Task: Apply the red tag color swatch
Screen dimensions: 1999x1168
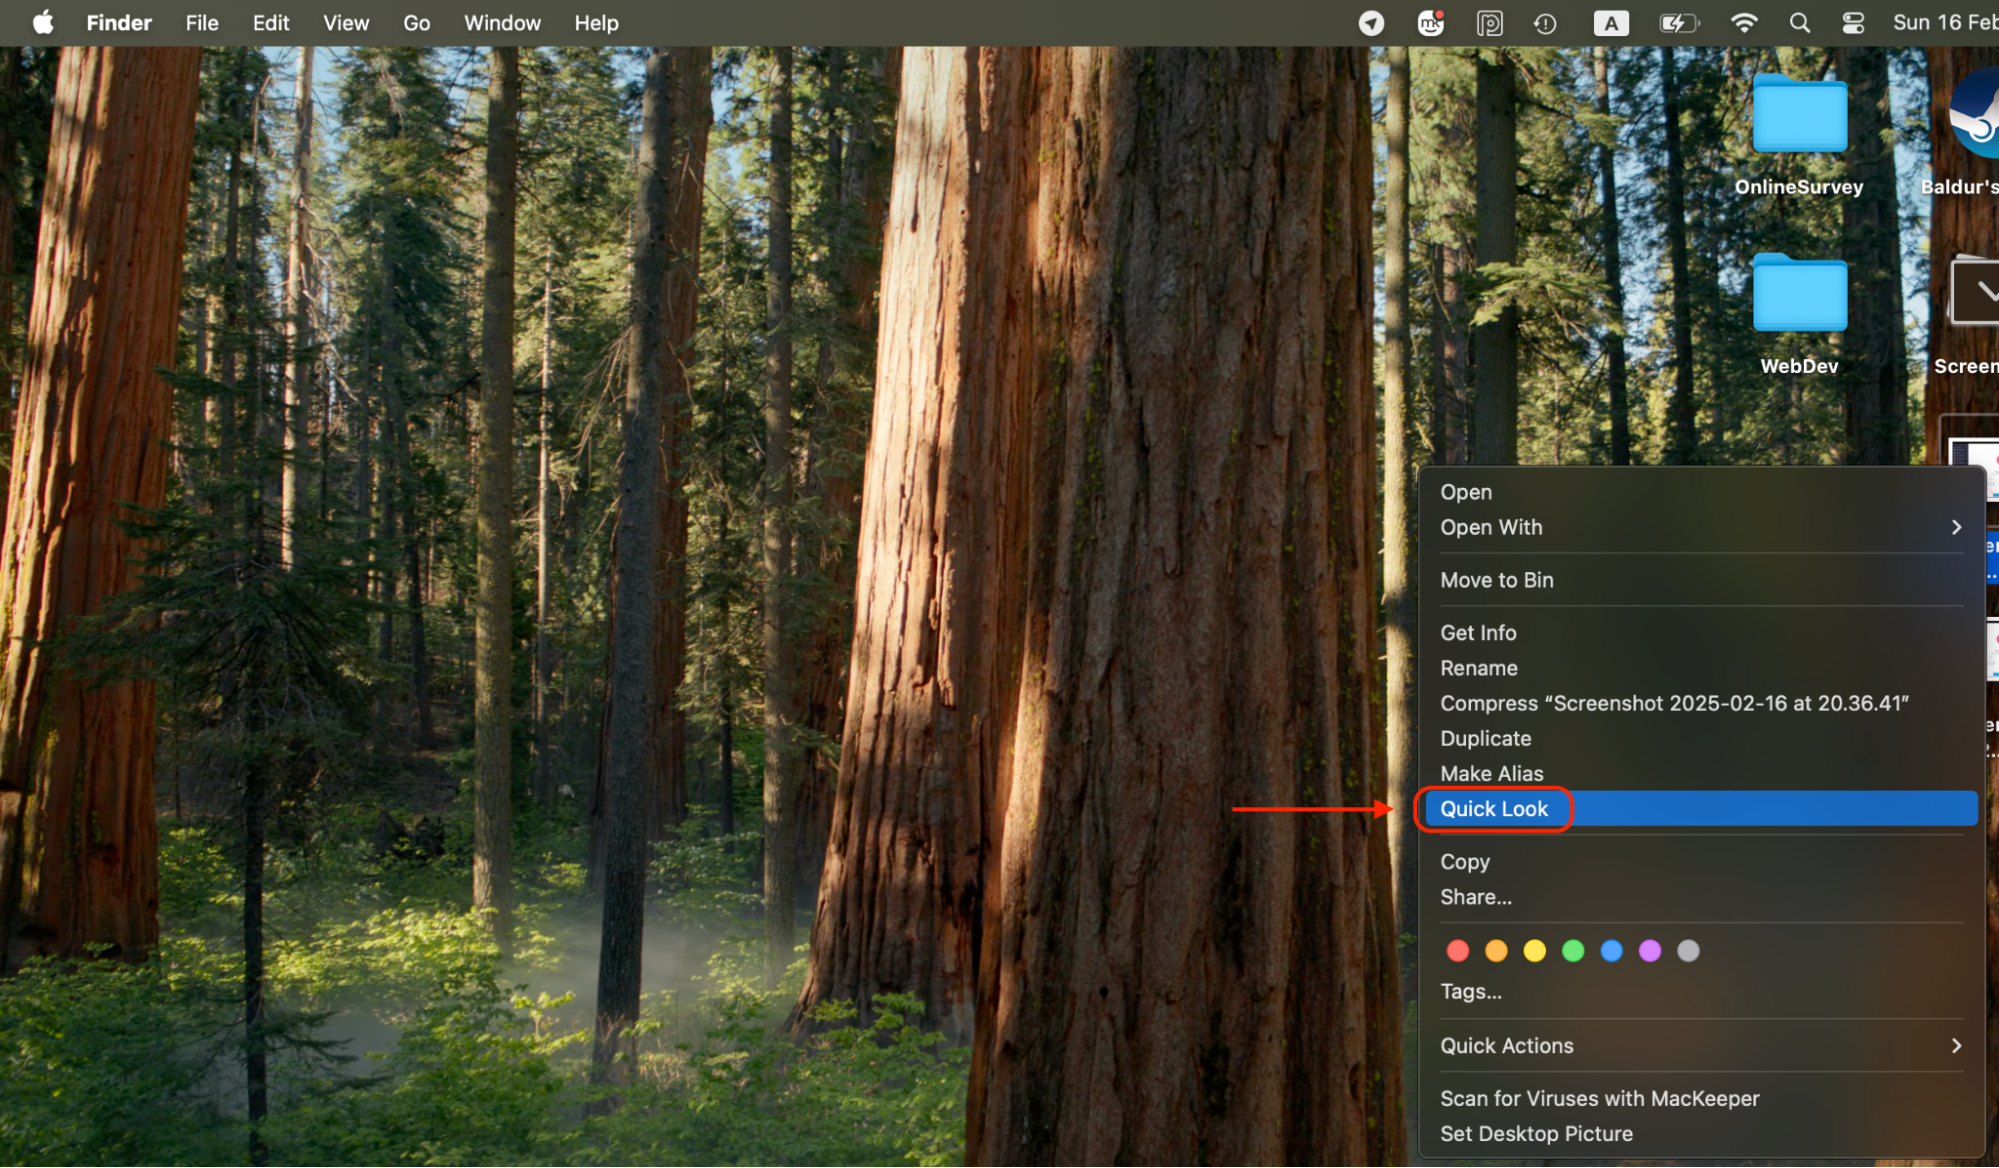Action: [1457, 950]
